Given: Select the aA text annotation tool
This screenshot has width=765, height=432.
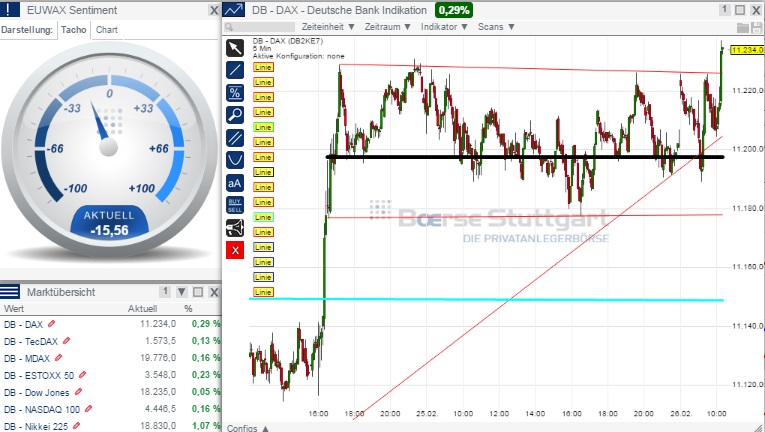Looking at the screenshot, I should (x=235, y=183).
